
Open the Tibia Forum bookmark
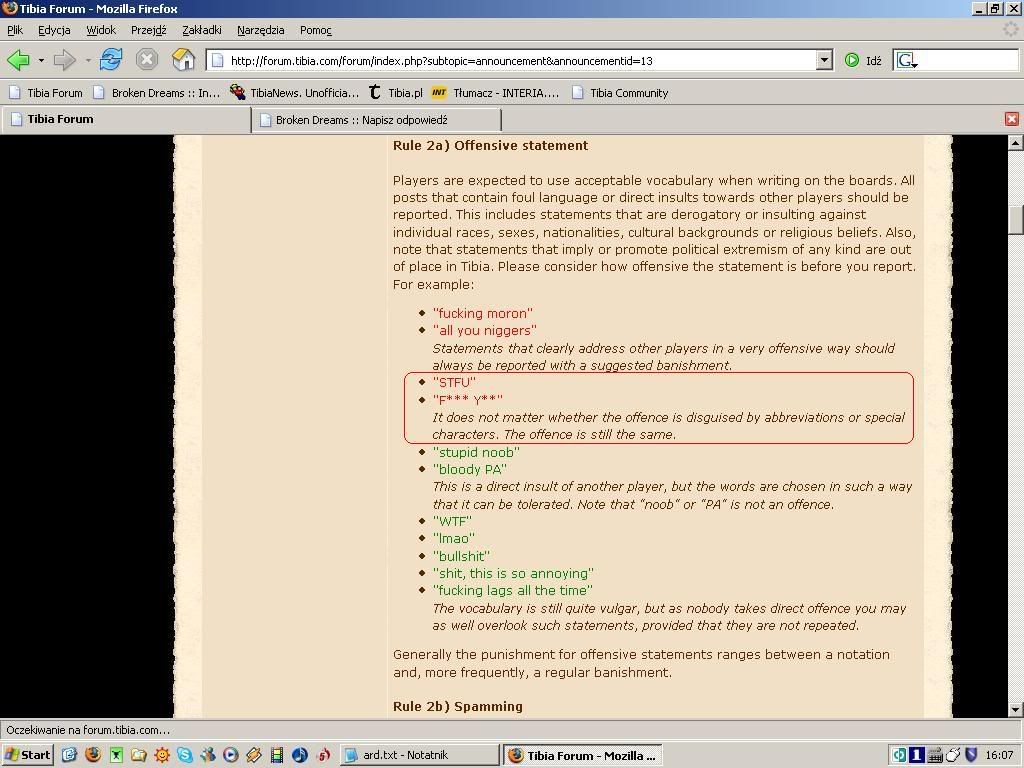click(x=46, y=93)
